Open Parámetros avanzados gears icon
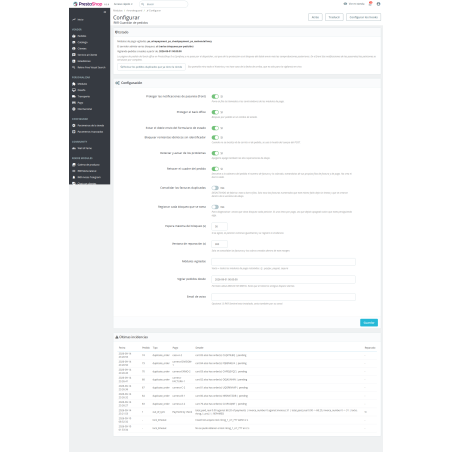 pos(74,132)
